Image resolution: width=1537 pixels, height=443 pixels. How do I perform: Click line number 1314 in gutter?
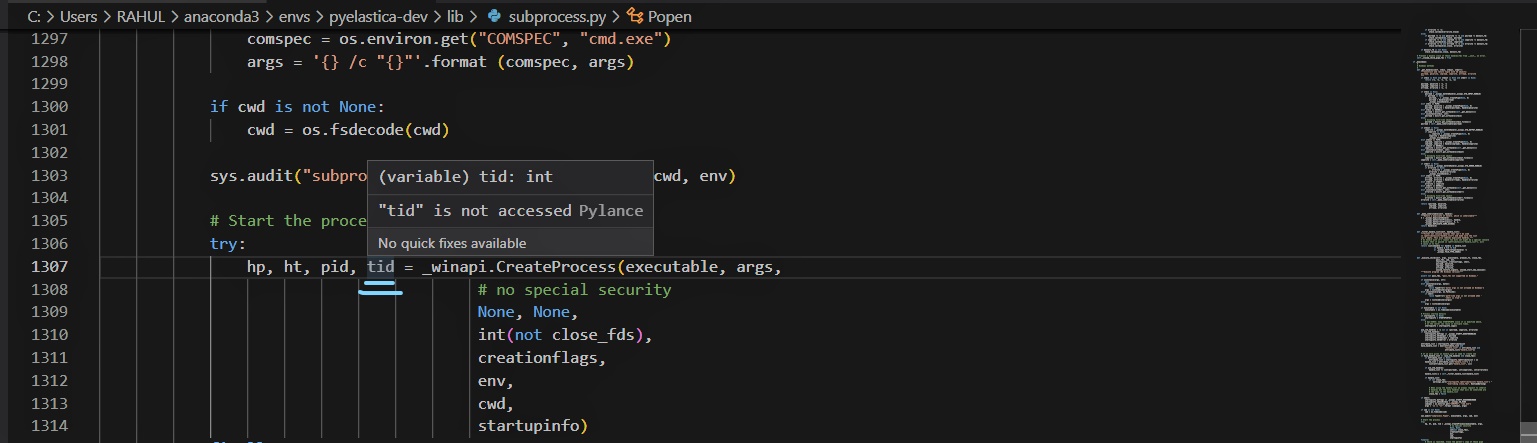click(48, 427)
